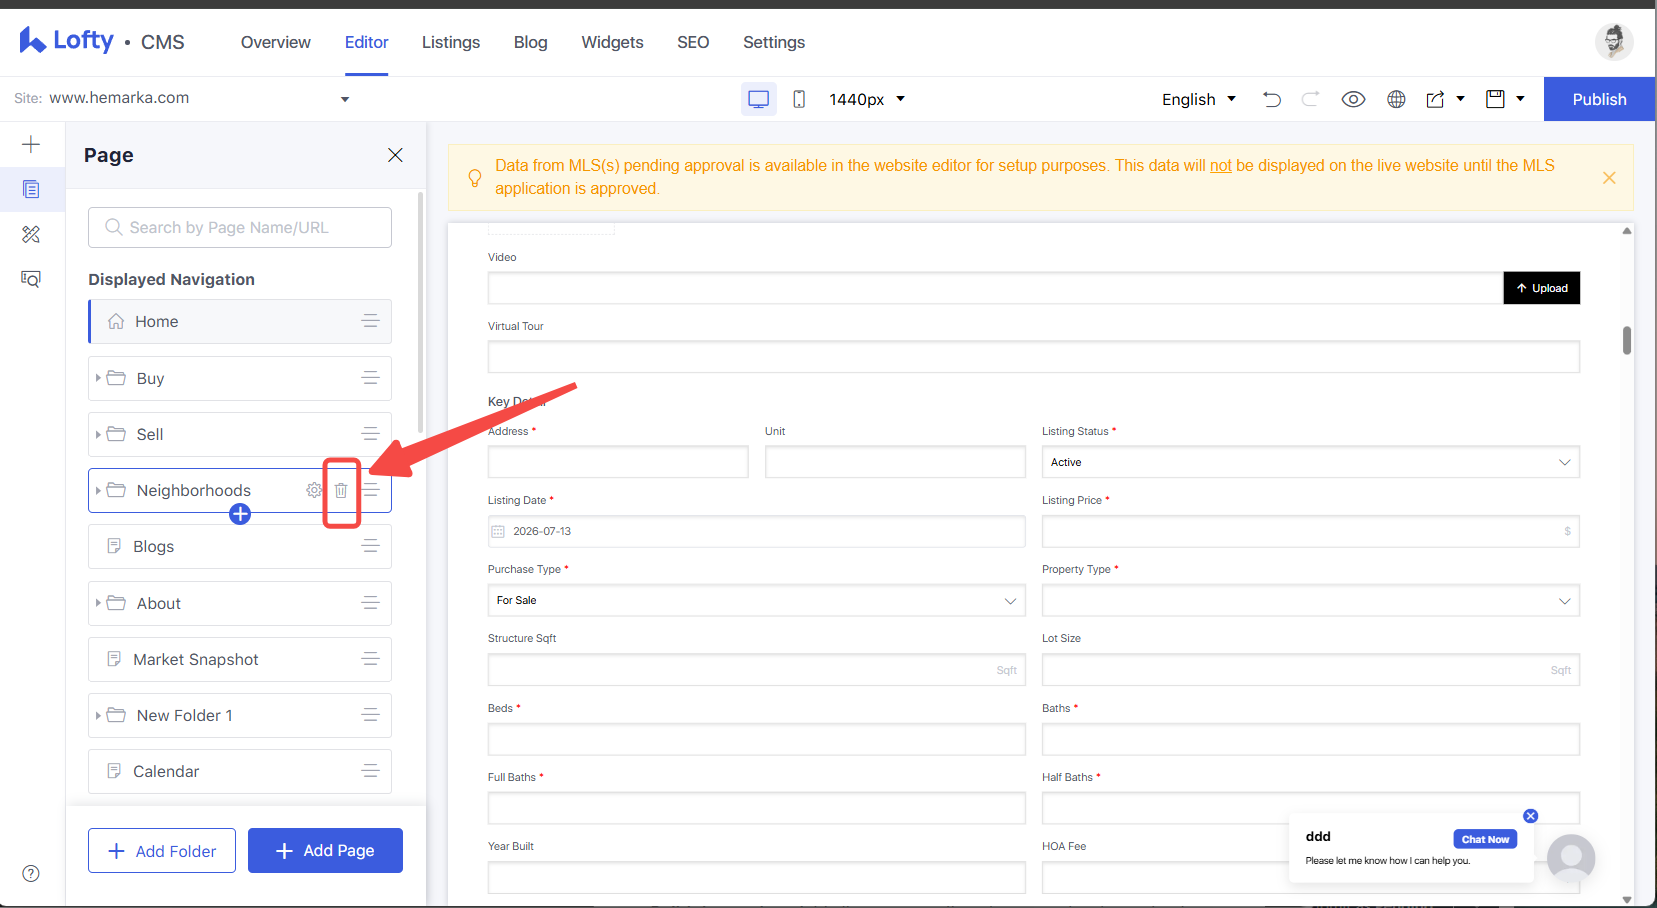
Task: Close the ddd chat popup
Action: click(1530, 816)
